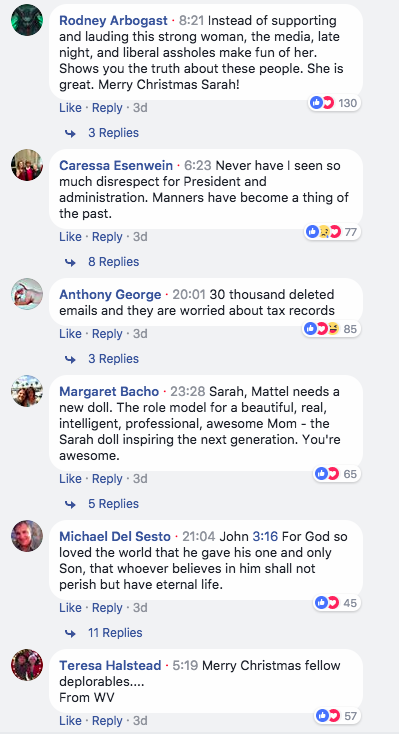Show reactions on Michael Del Sesto's comment showing 45
The image size is (399, 734).
(x=337, y=603)
